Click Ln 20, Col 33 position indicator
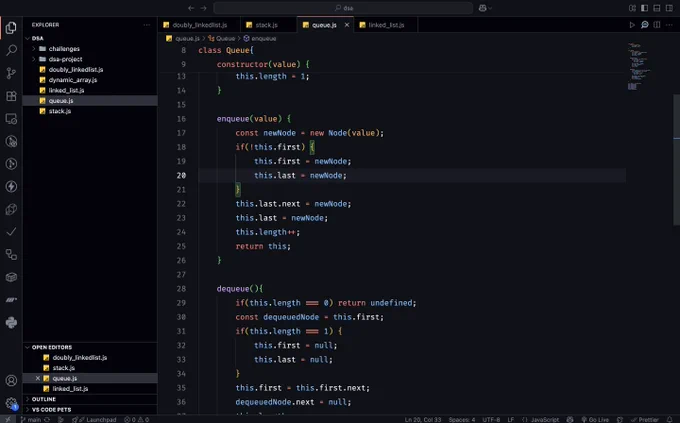Screen dimensions: 680x423 click(423, 420)
